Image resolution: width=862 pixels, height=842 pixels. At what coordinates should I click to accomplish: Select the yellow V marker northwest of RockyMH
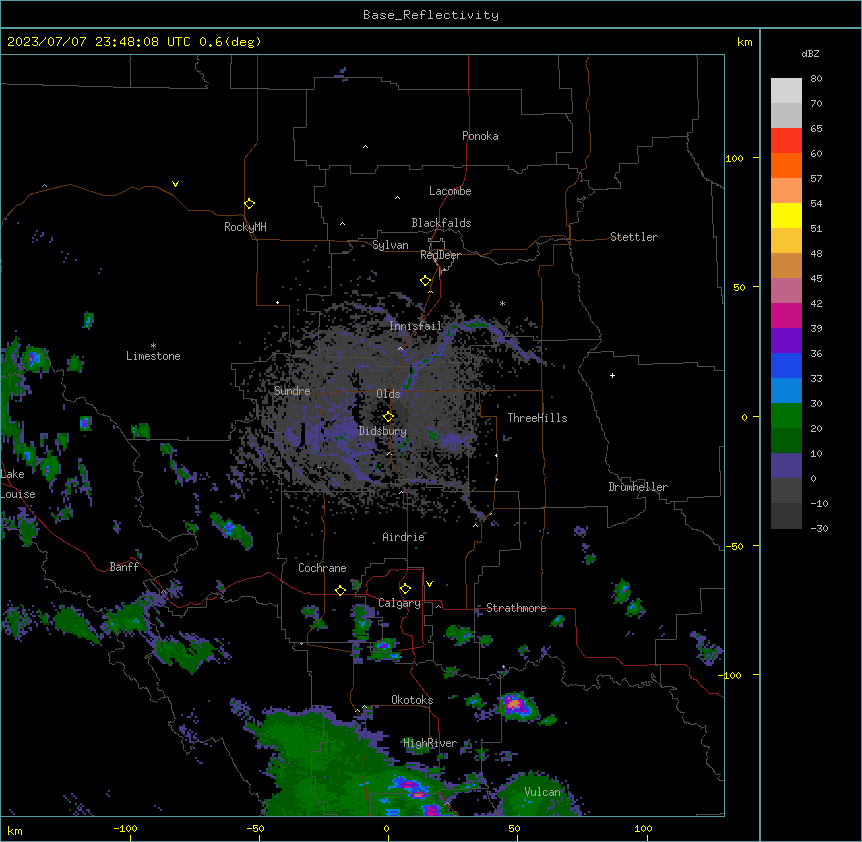coord(175,184)
